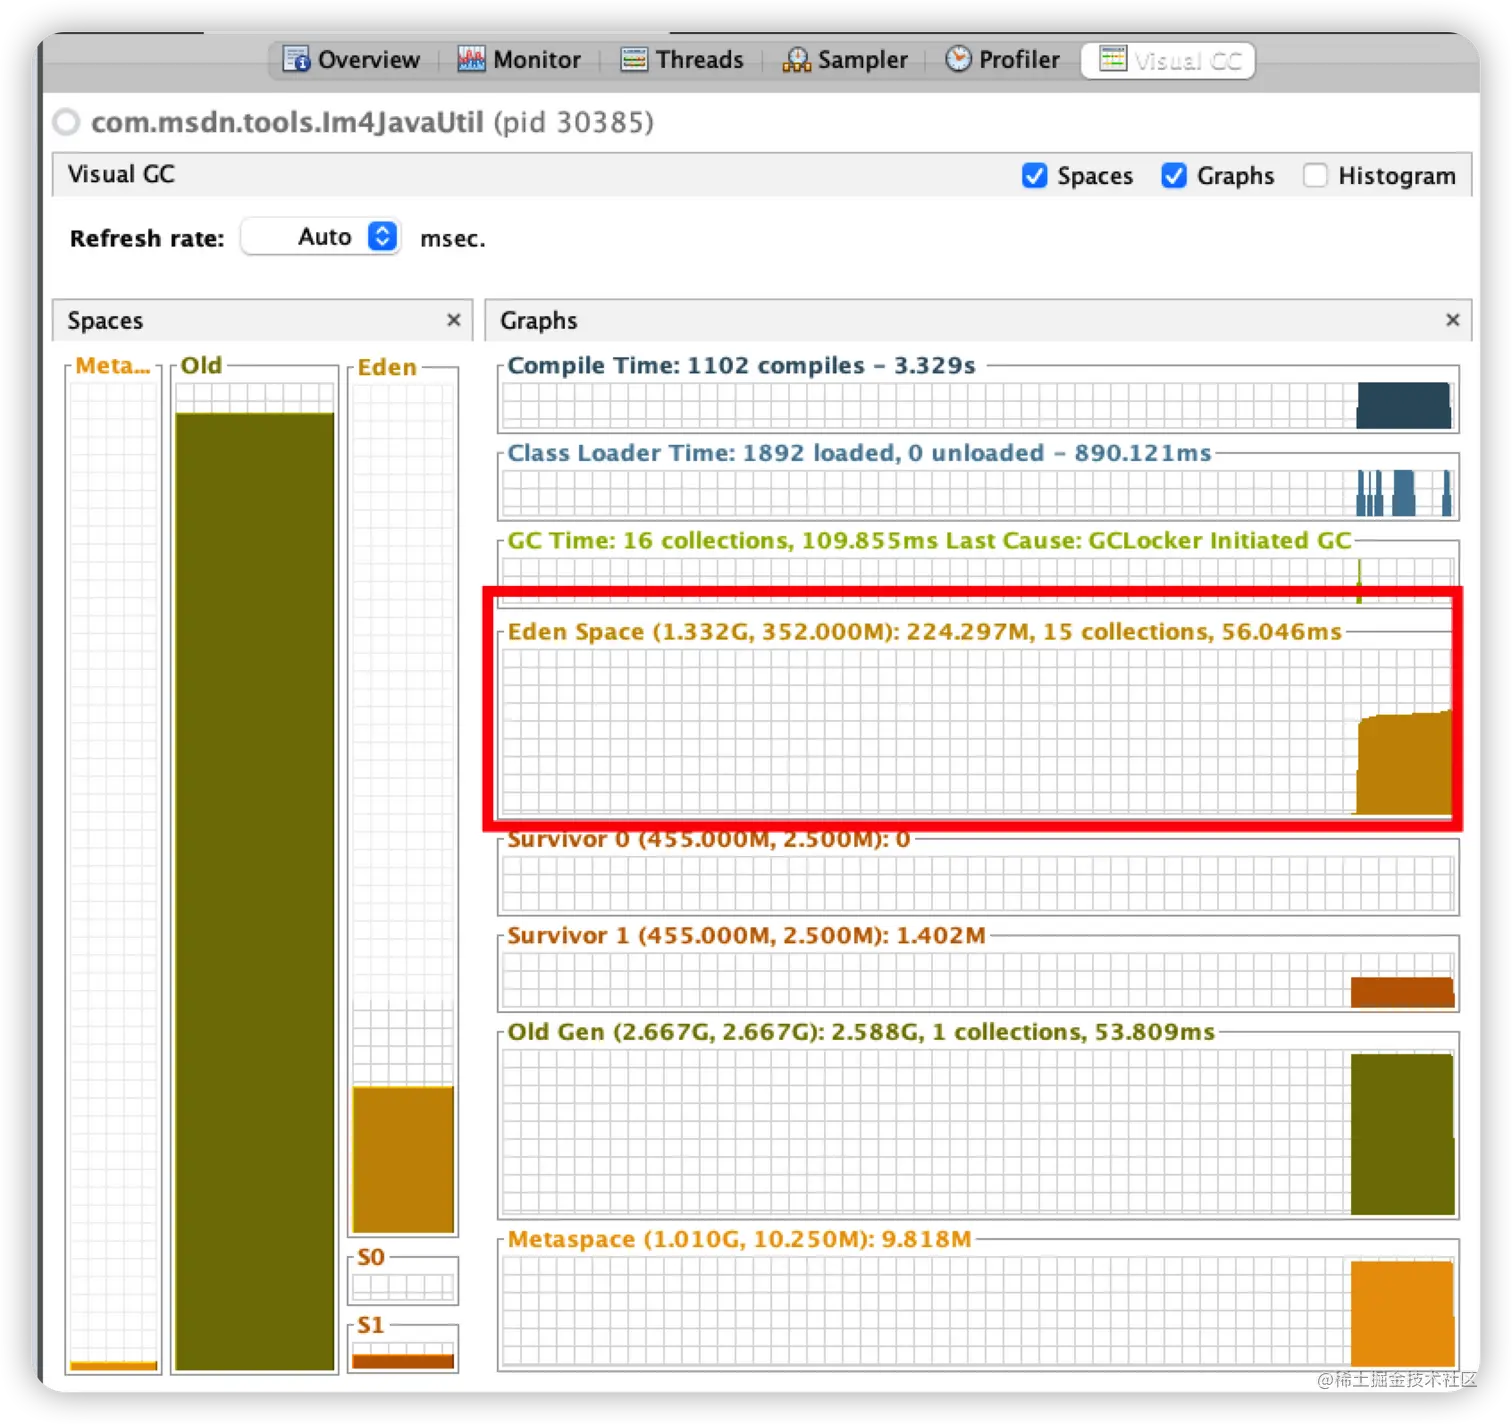Click the Compile Time graph
Image resolution: width=1512 pixels, height=1424 pixels.
pos(978,405)
